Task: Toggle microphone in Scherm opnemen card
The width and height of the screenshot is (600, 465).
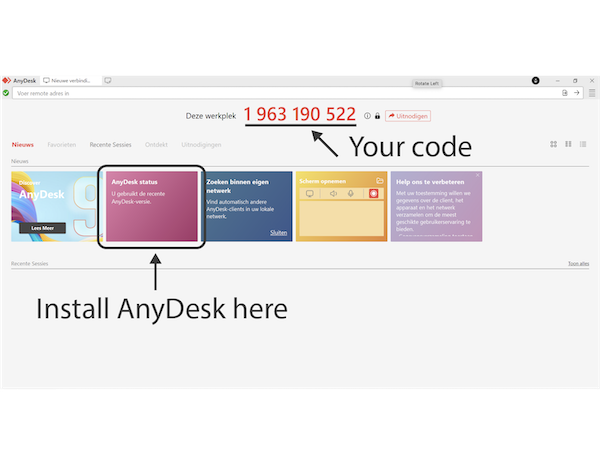Action: 351,194
